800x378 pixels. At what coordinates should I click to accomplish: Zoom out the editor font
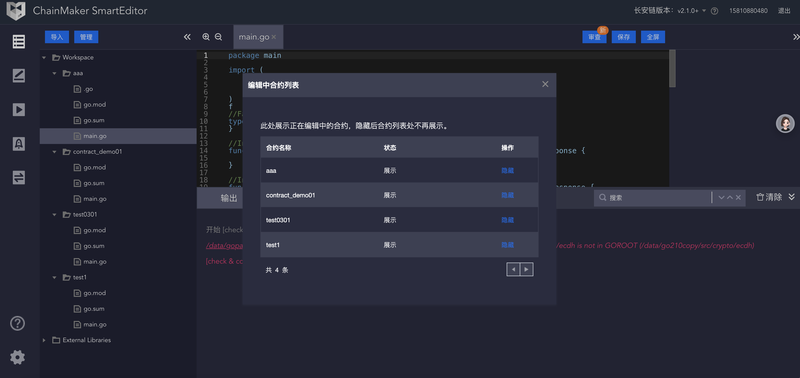(218, 37)
